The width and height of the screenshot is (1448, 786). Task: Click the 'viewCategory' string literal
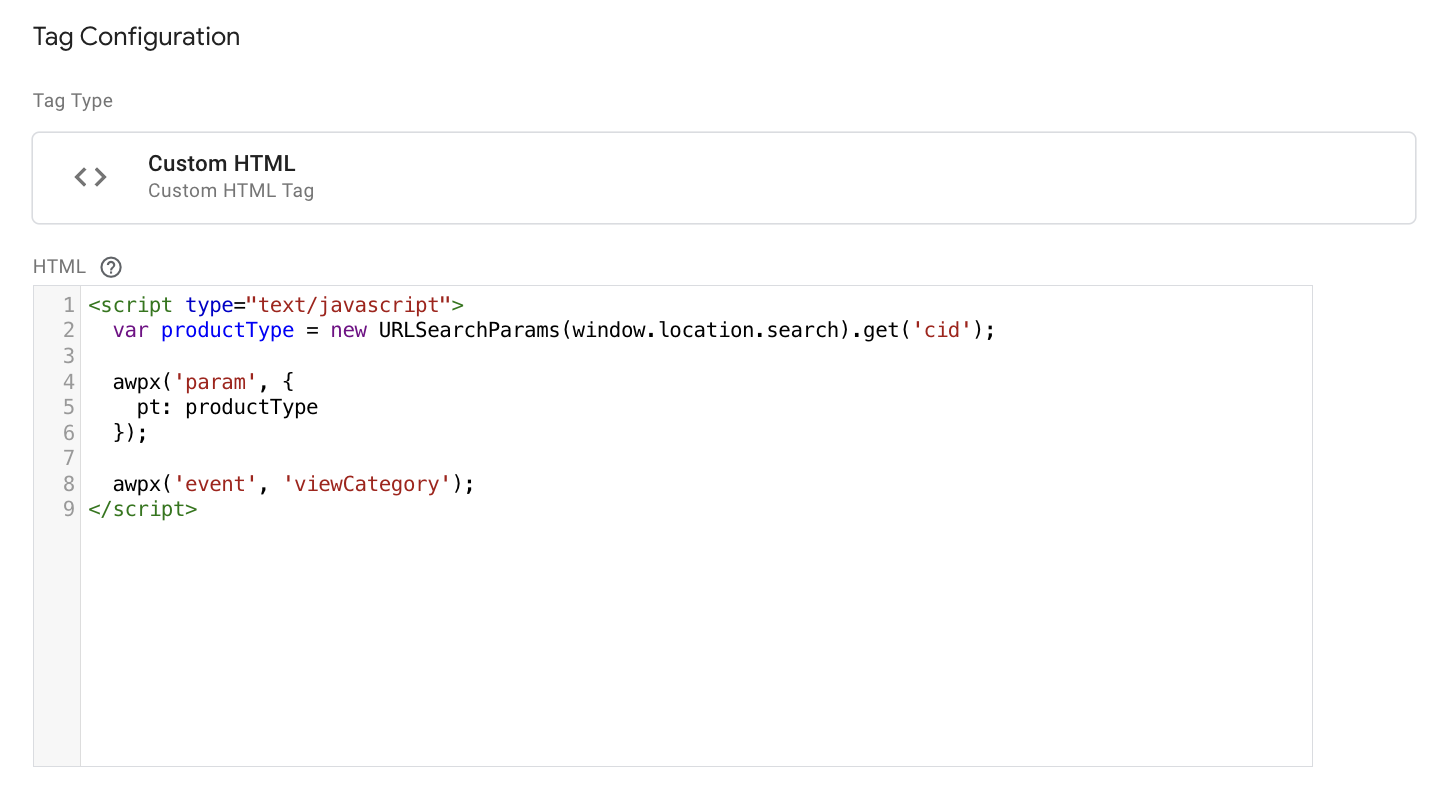click(368, 484)
